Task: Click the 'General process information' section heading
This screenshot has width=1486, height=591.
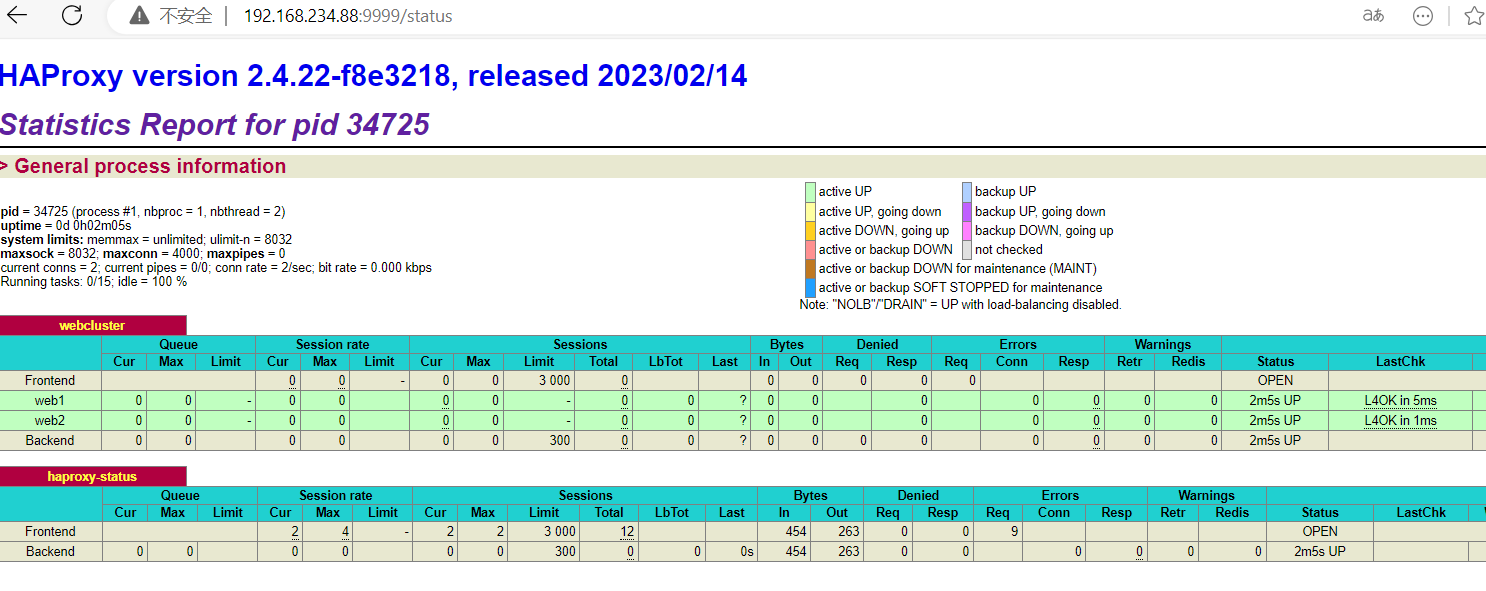Action: [x=150, y=166]
